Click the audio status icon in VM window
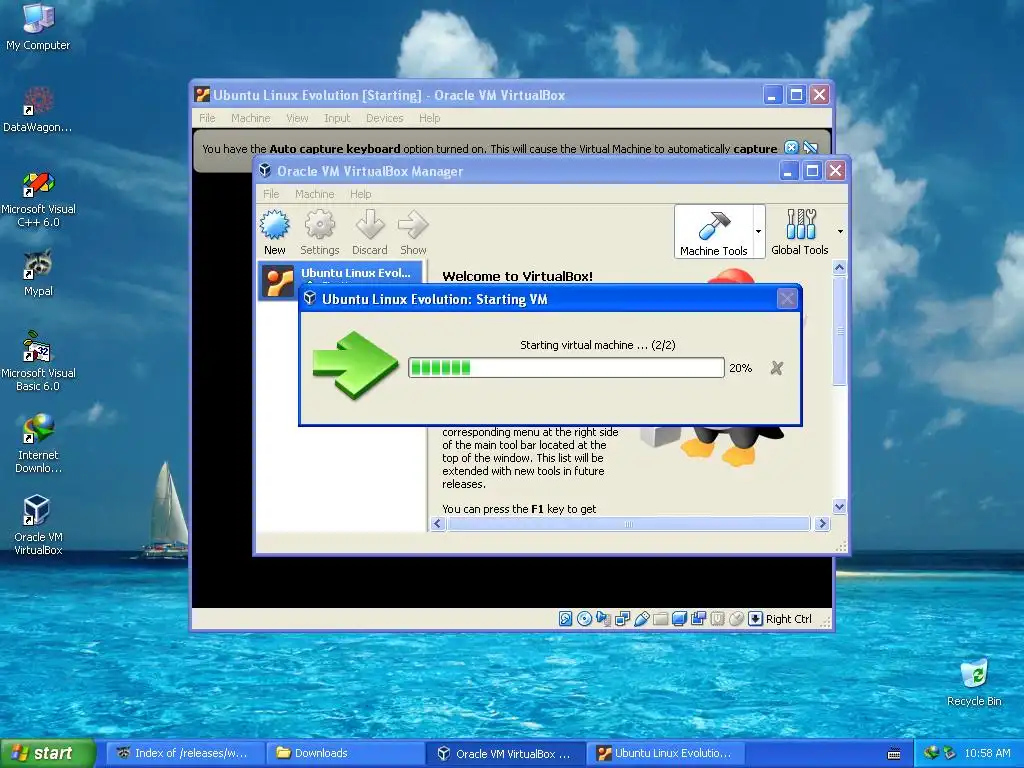Screen dimensions: 1024x768 coord(603,618)
